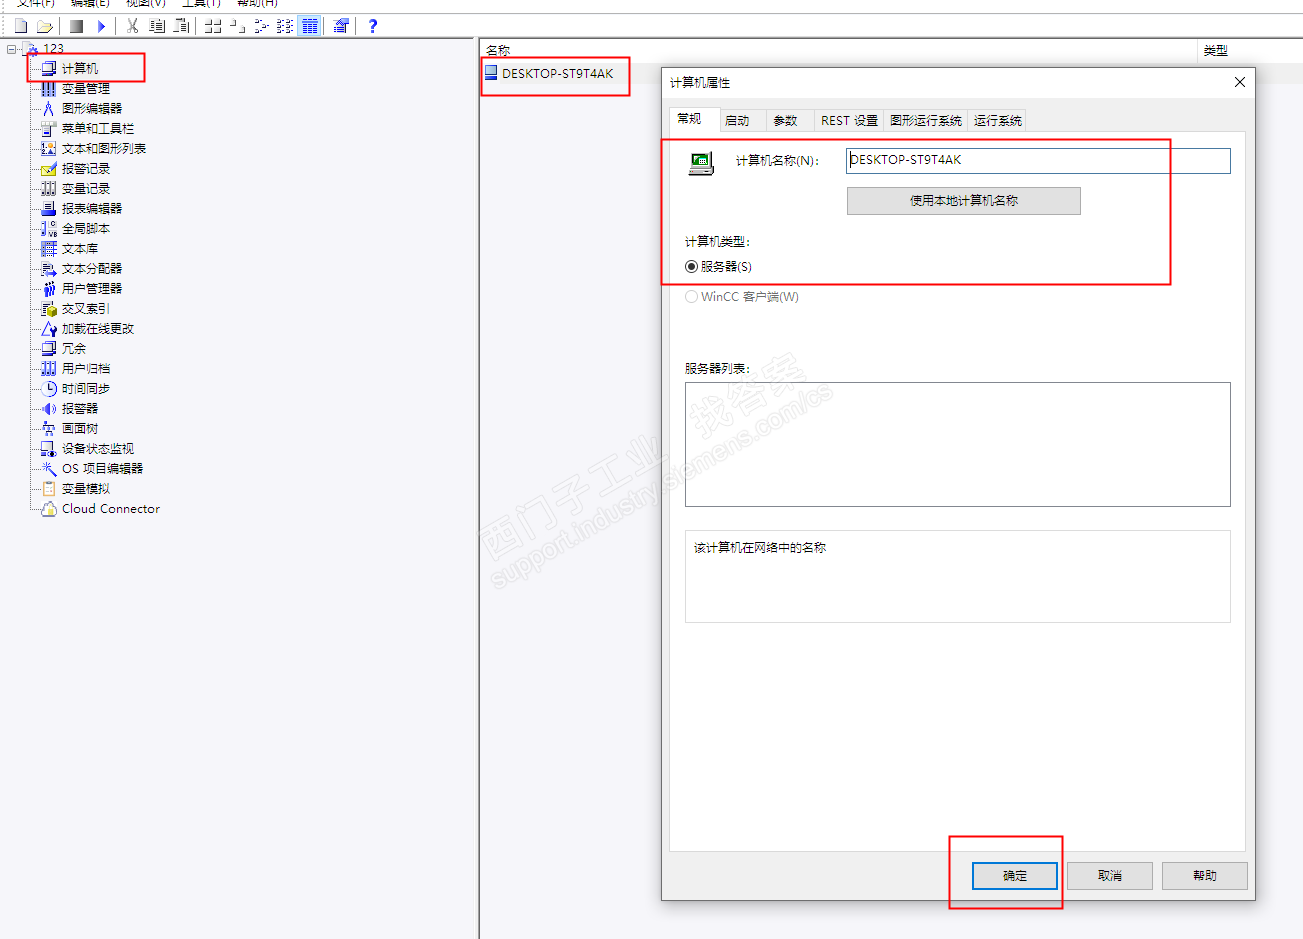1303x939 pixels.
Task: Select 加载在线更改 tree entry
Action: click(98, 328)
